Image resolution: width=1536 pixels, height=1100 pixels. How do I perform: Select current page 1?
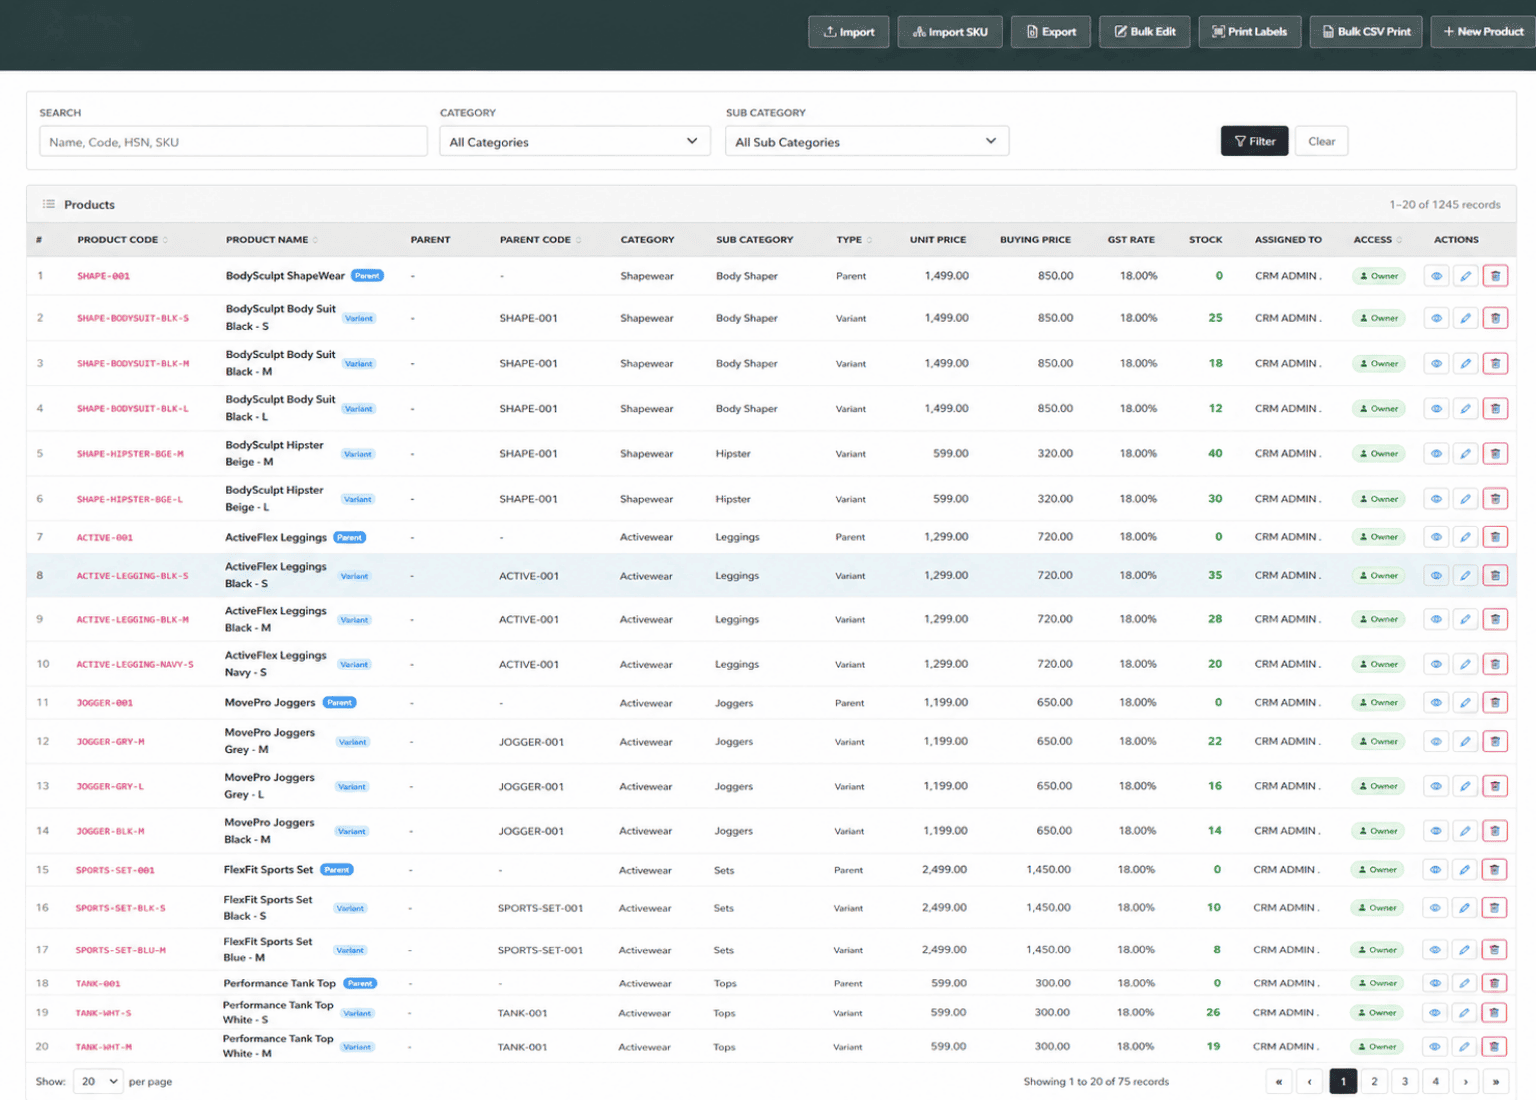(1343, 1081)
